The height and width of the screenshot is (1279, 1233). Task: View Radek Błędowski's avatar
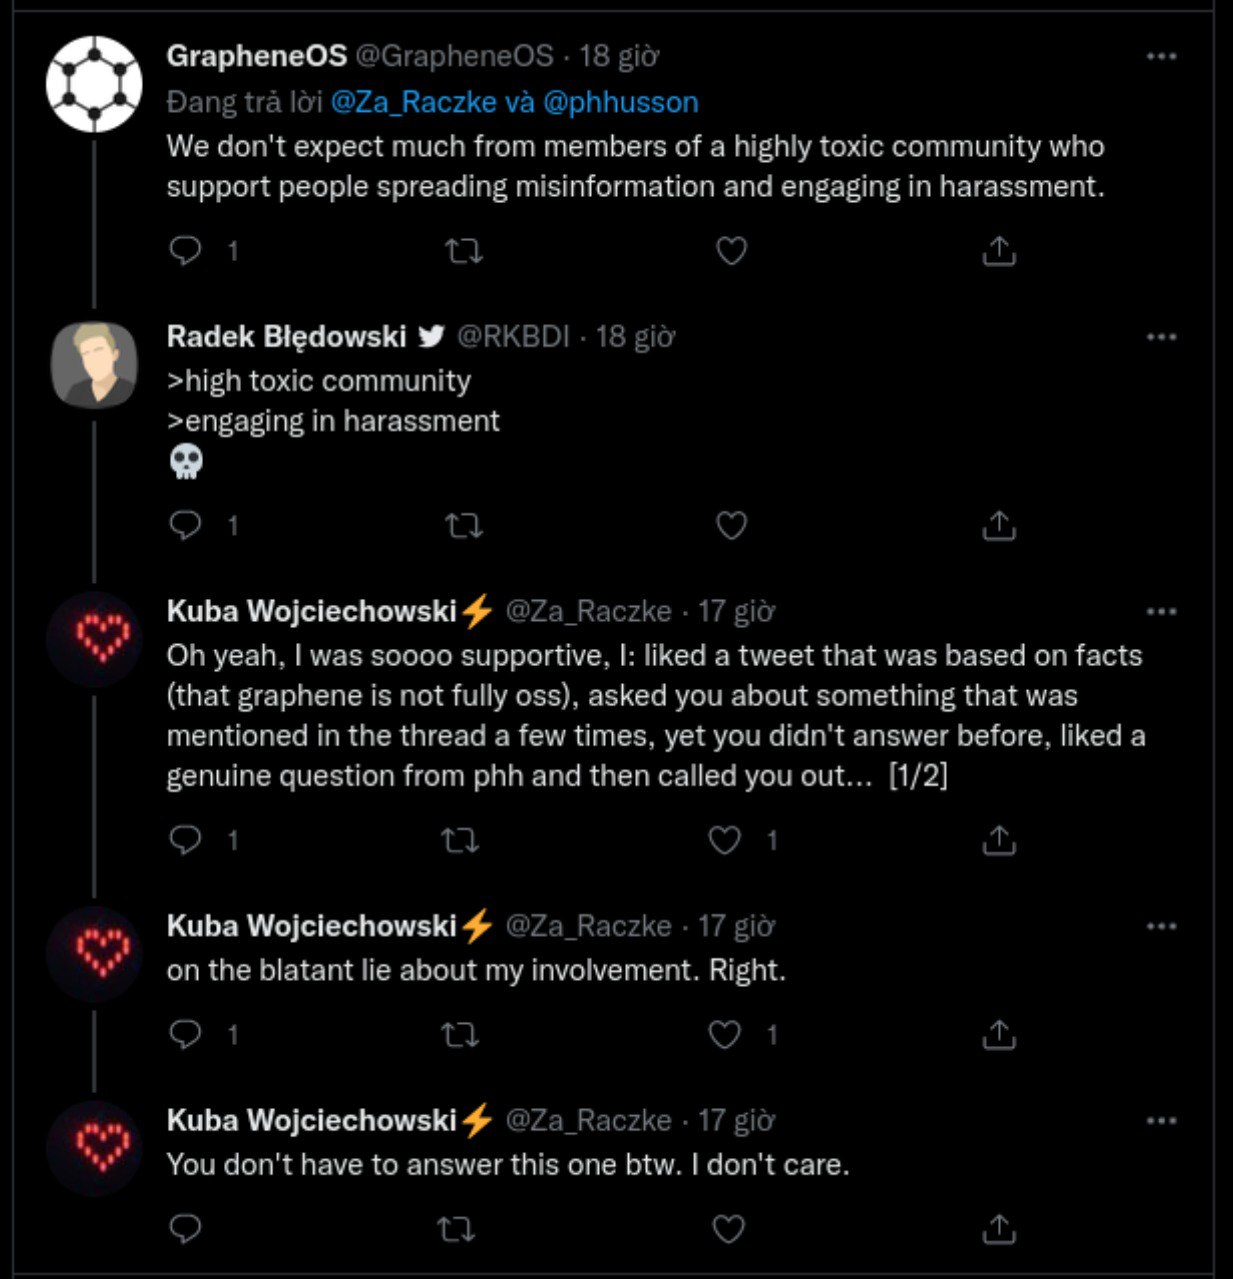(x=94, y=365)
